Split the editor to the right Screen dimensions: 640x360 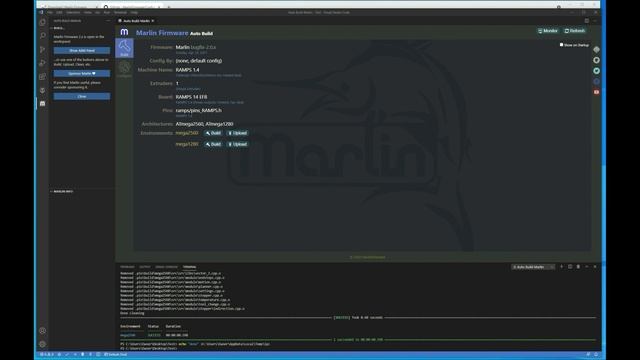pos(587,21)
